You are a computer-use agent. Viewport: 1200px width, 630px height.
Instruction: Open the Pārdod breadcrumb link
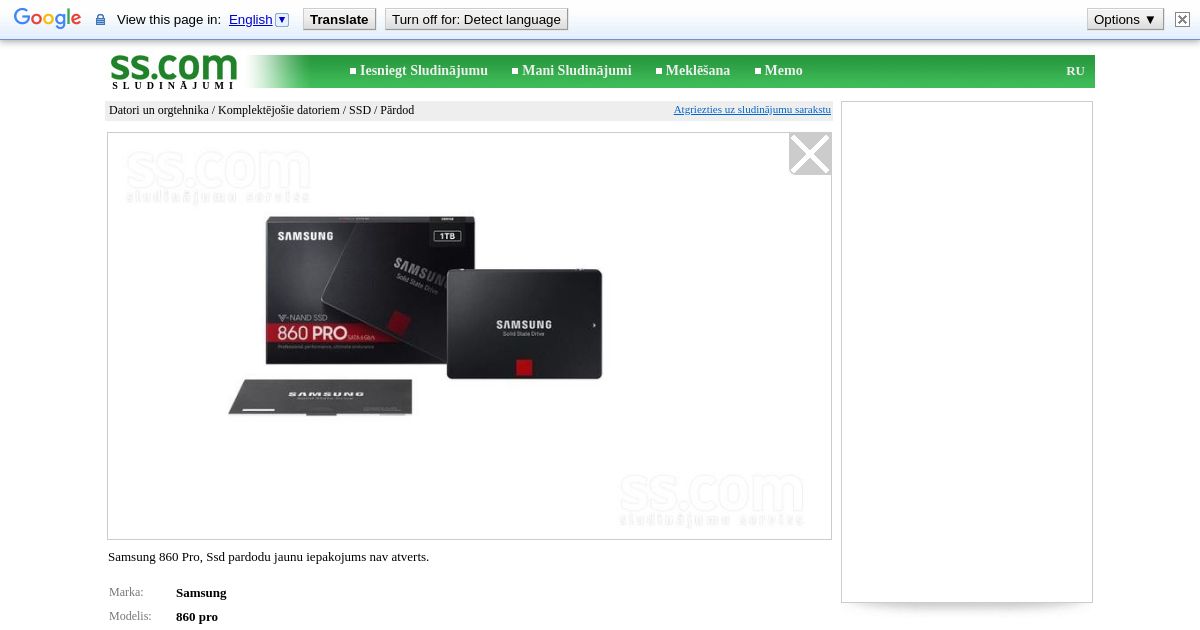pyautogui.click(x=397, y=110)
